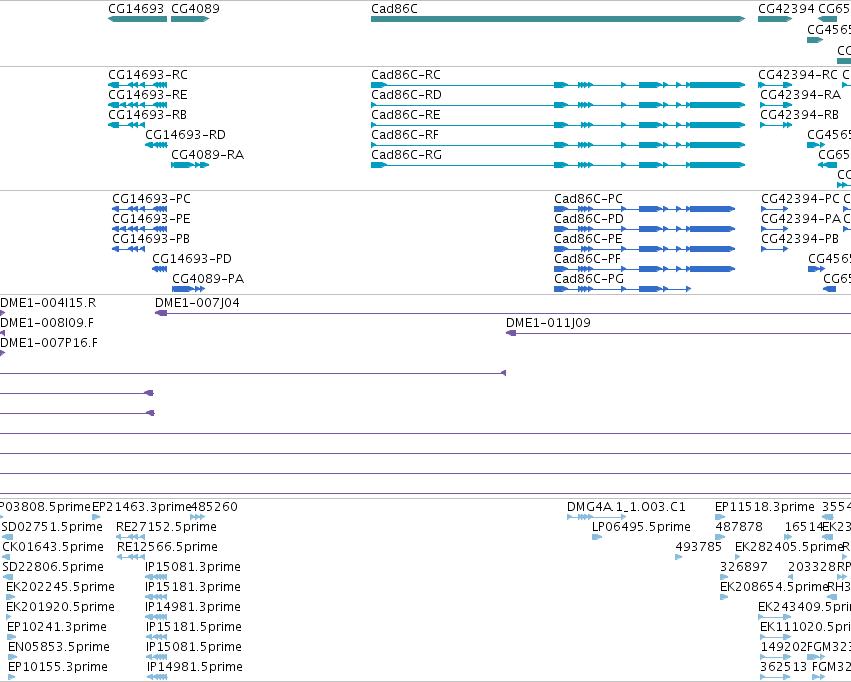851x682 pixels.
Task: Select protein label Cad86C-PD
Action: (x=589, y=219)
